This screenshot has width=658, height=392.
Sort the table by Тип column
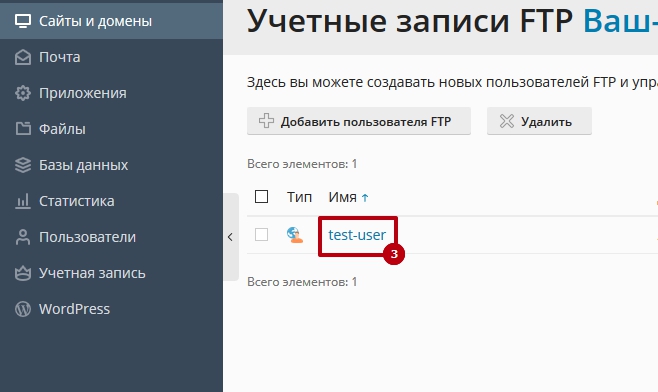coord(299,197)
